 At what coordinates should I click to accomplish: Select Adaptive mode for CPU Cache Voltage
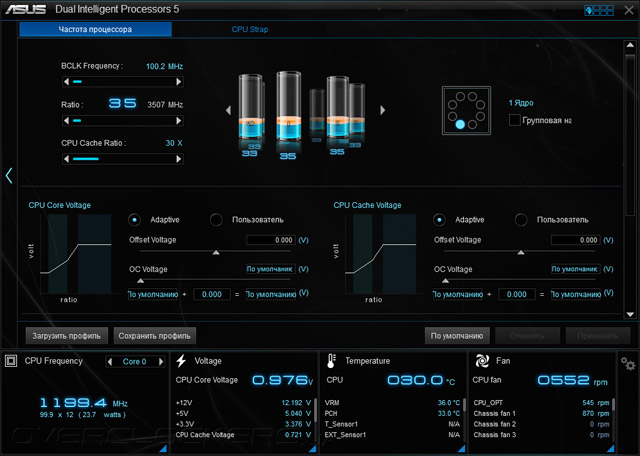coord(439,220)
